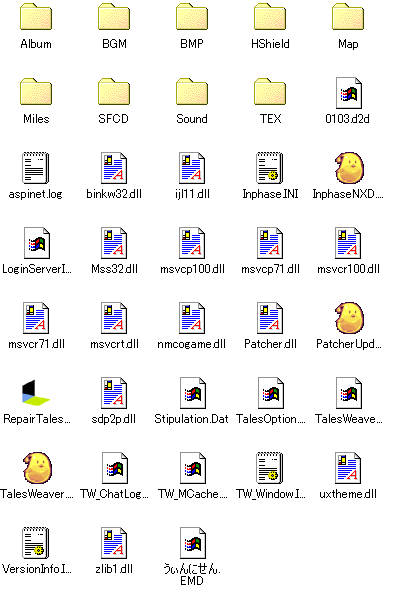Select the msvcrt.dll file icon
Screen dimensions: 394x598
(114, 318)
